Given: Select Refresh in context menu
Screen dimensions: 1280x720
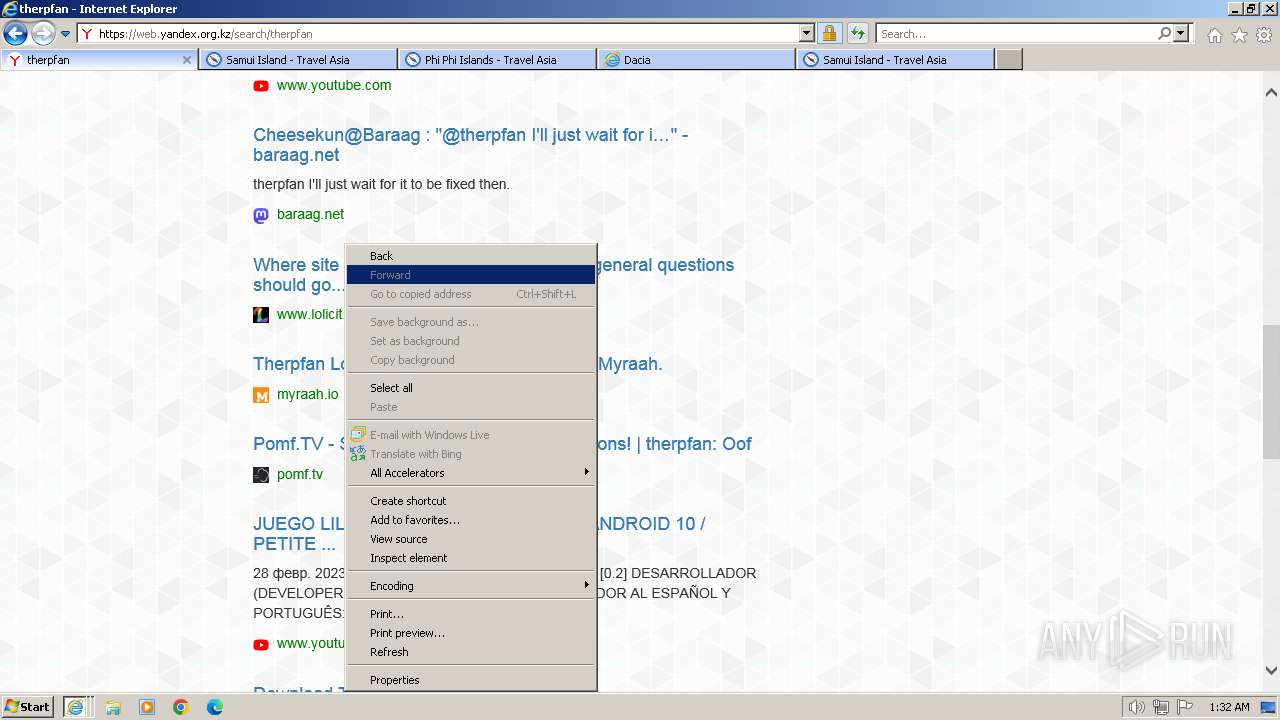Looking at the screenshot, I should [x=471, y=652].
